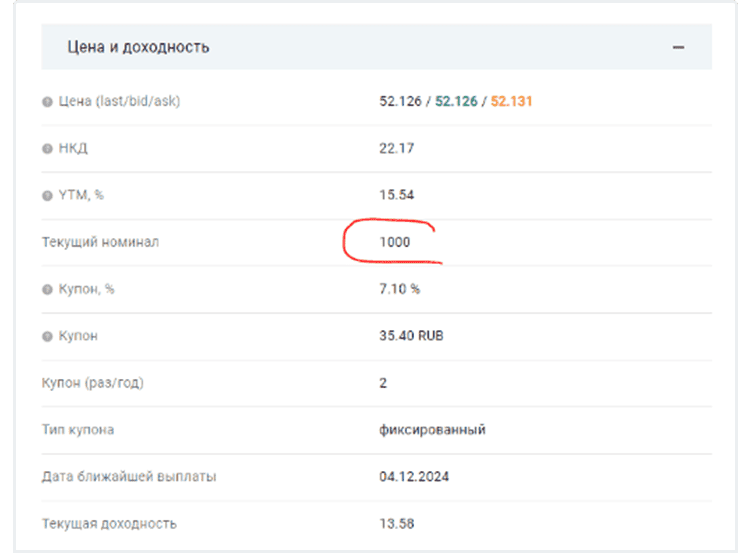The image size is (751, 553).
Task: Click info icon beside YTM, %
Action: pyautogui.click(x=47, y=195)
